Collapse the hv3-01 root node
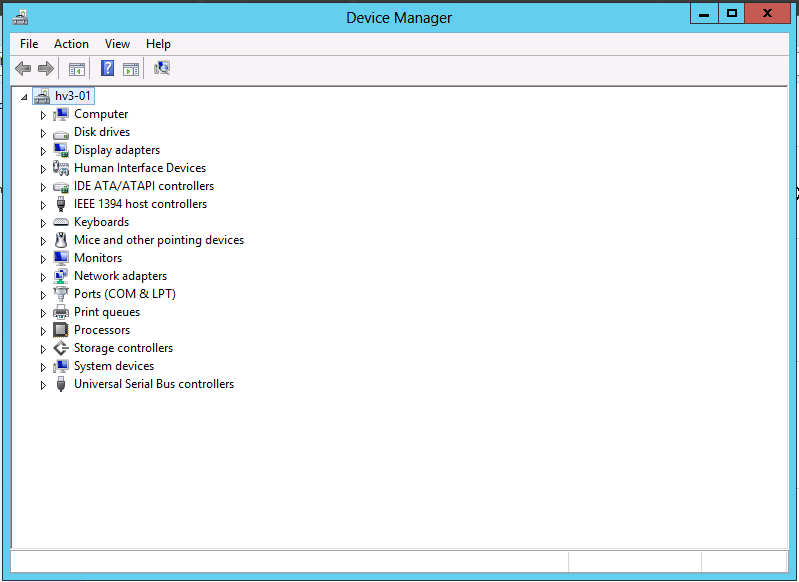This screenshot has height=582, width=799. 24,97
